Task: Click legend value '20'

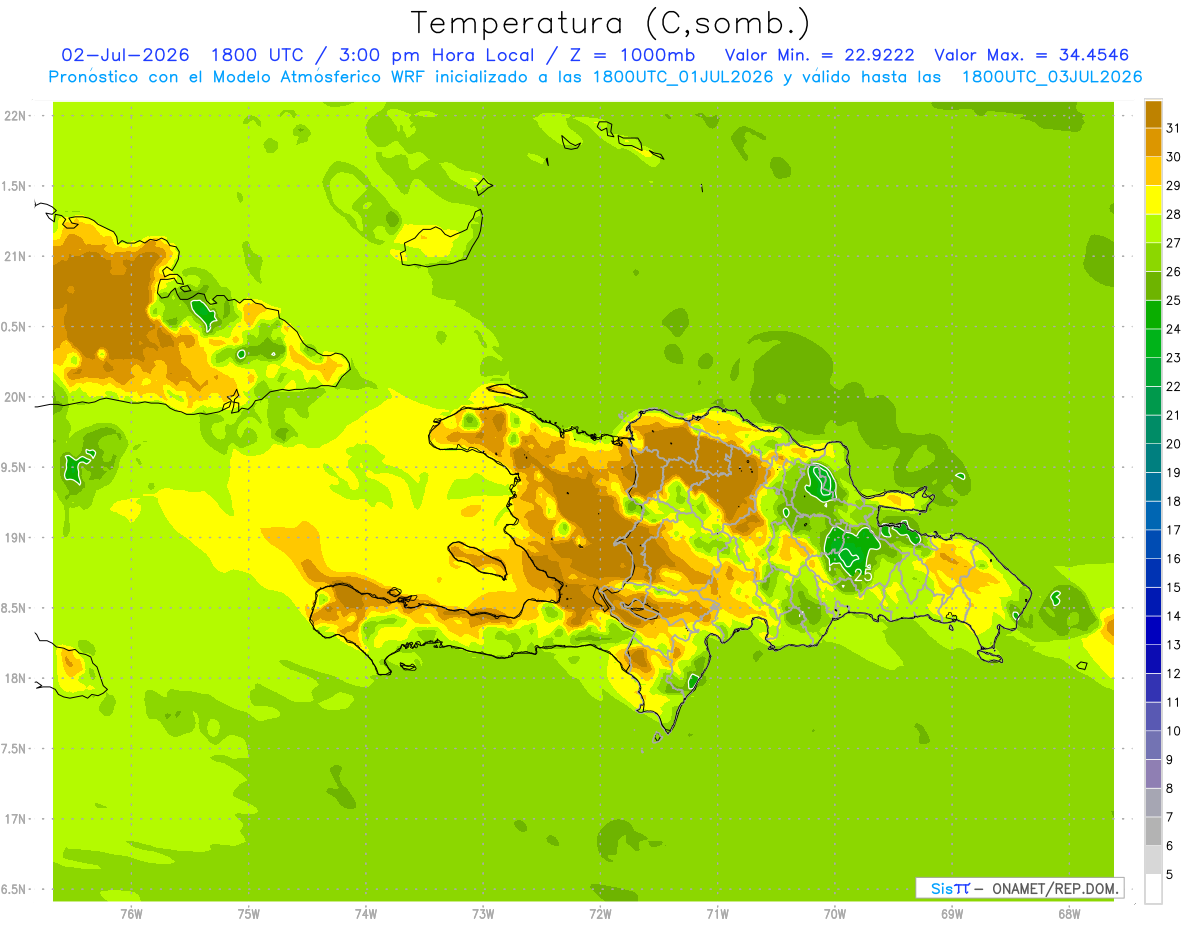Action: point(1173,444)
